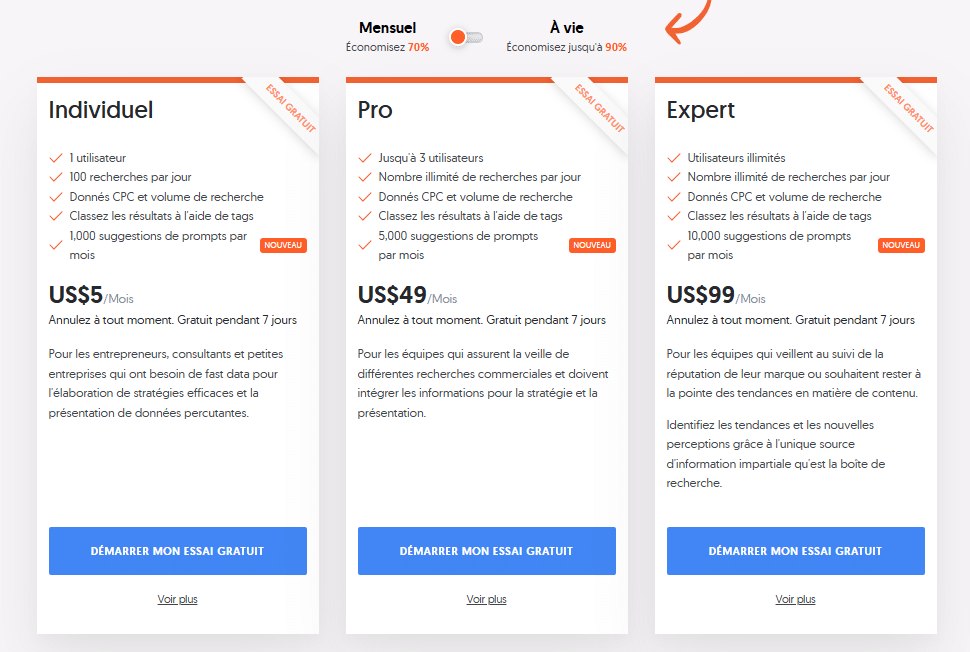Select the Mensuel billing option label
970x652 pixels.
point(387,28)
